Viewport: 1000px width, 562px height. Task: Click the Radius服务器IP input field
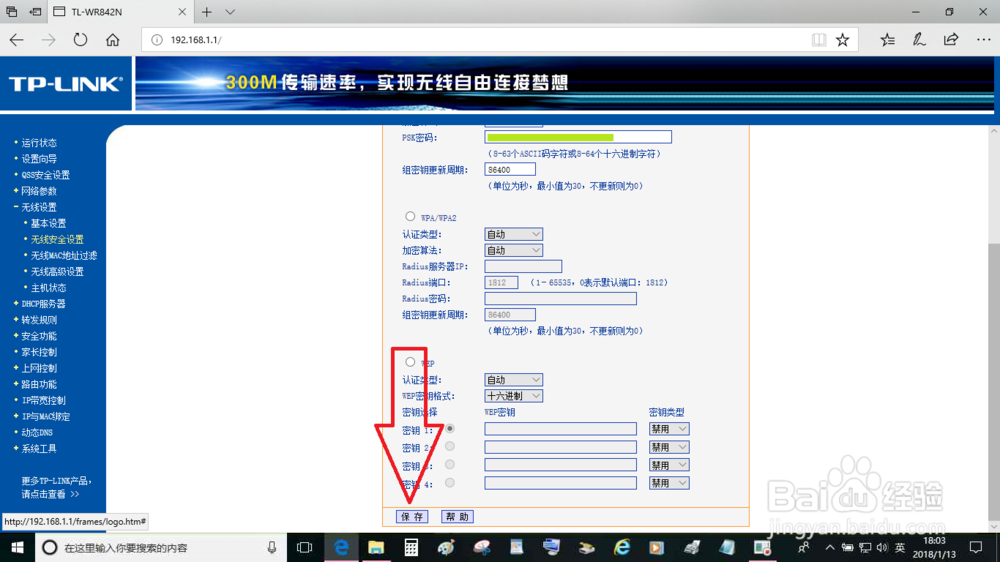(523, 266)
